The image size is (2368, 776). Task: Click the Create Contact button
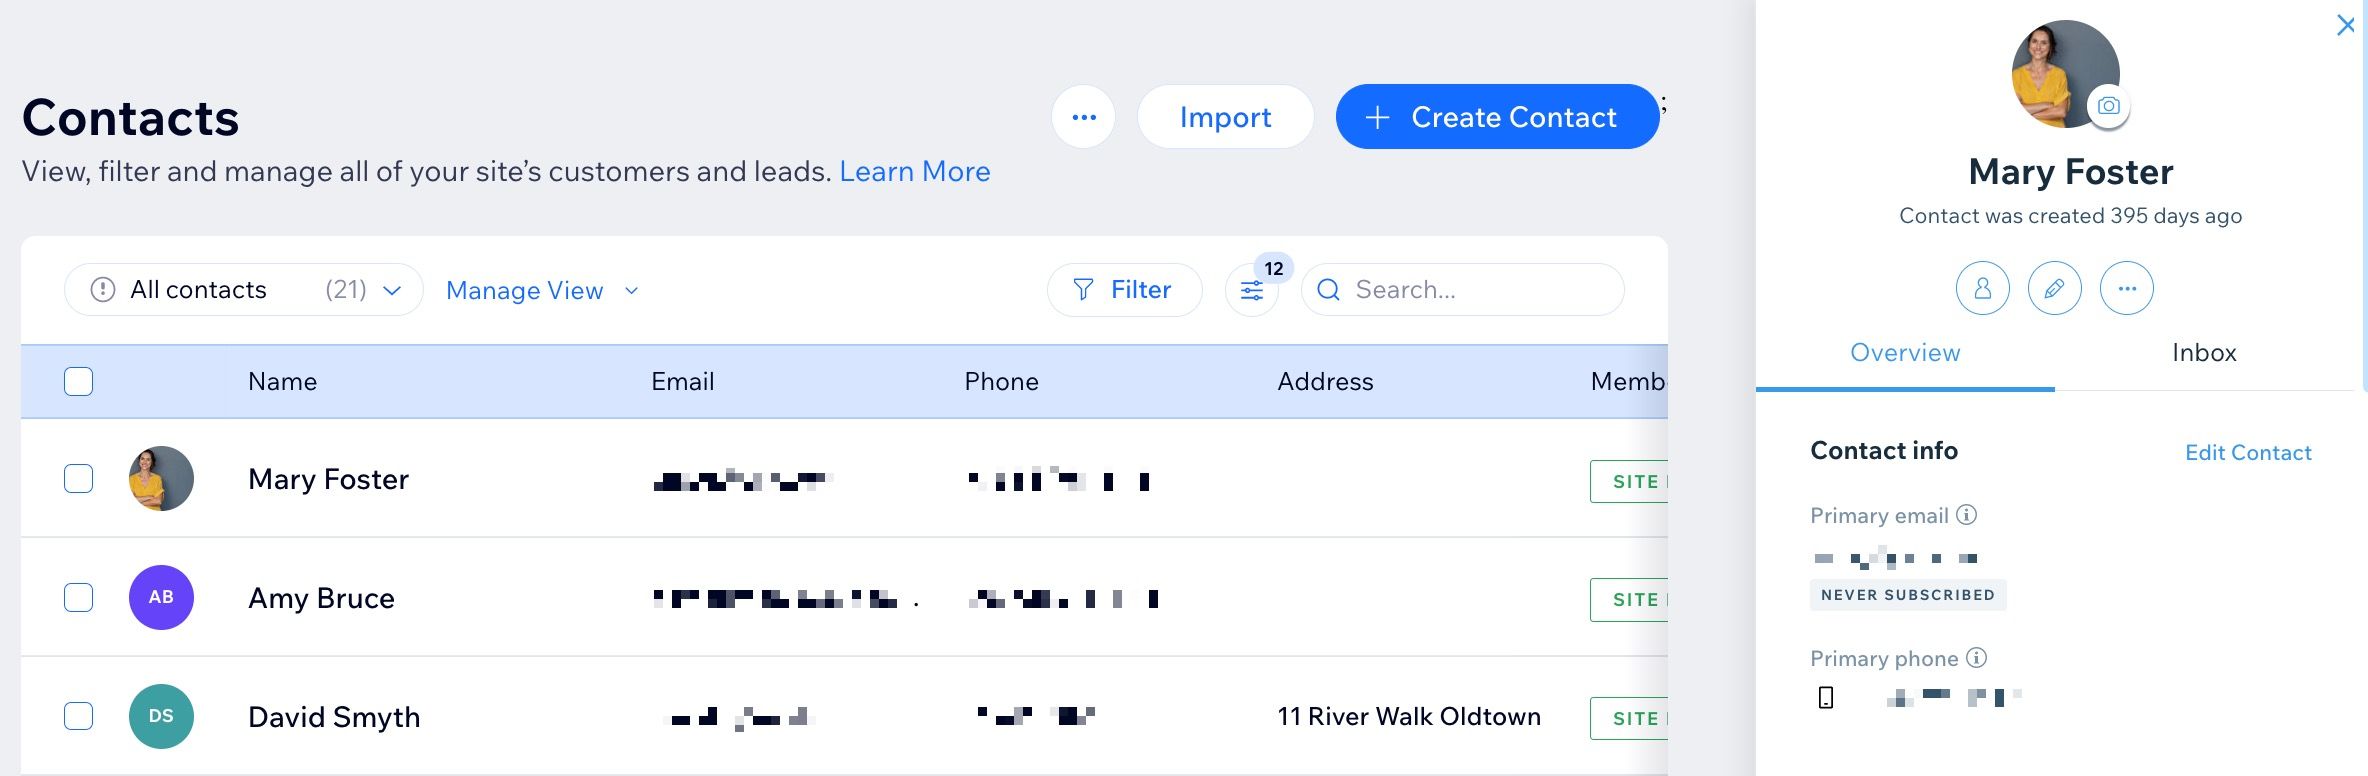(x=1497, y=117)
